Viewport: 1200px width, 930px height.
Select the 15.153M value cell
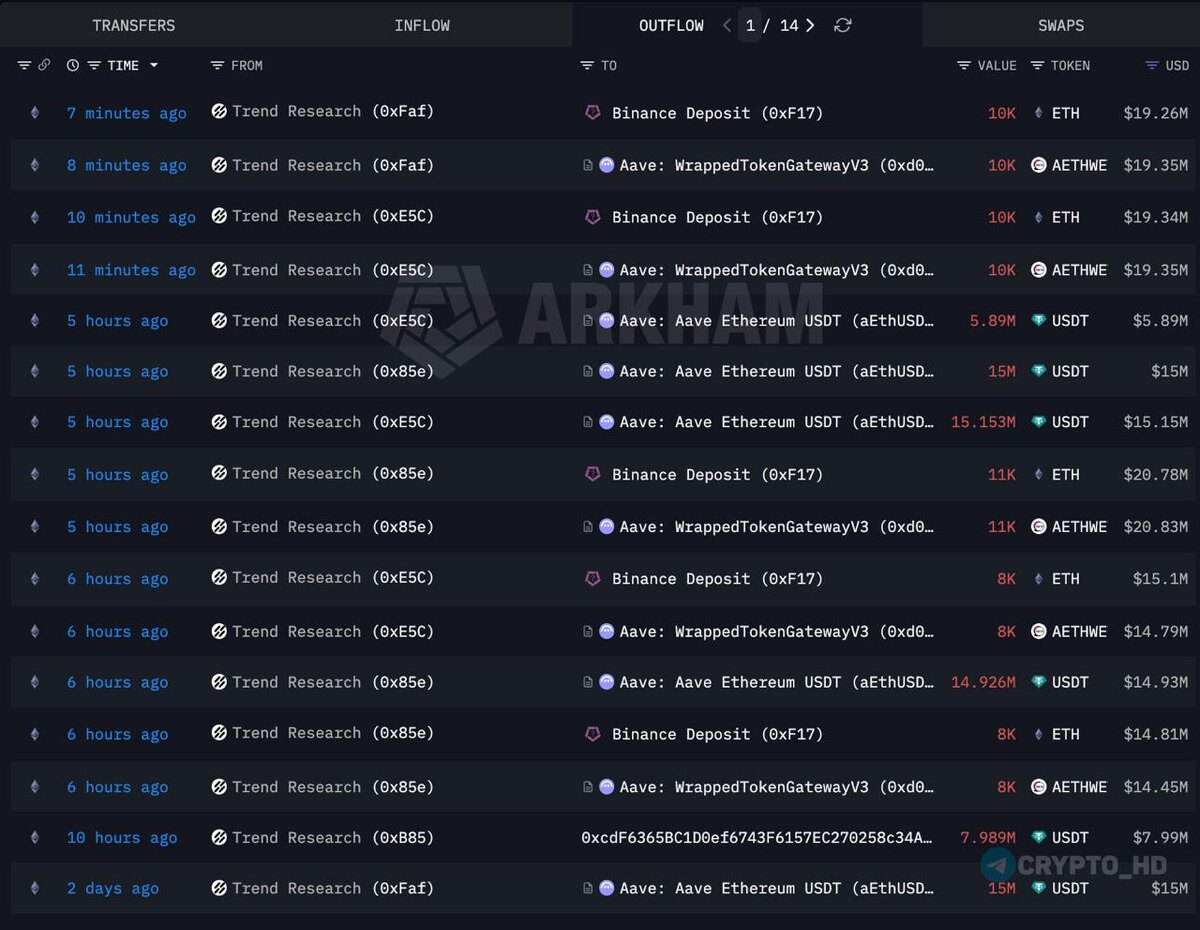pyautogui.click(x=983, y=422)
